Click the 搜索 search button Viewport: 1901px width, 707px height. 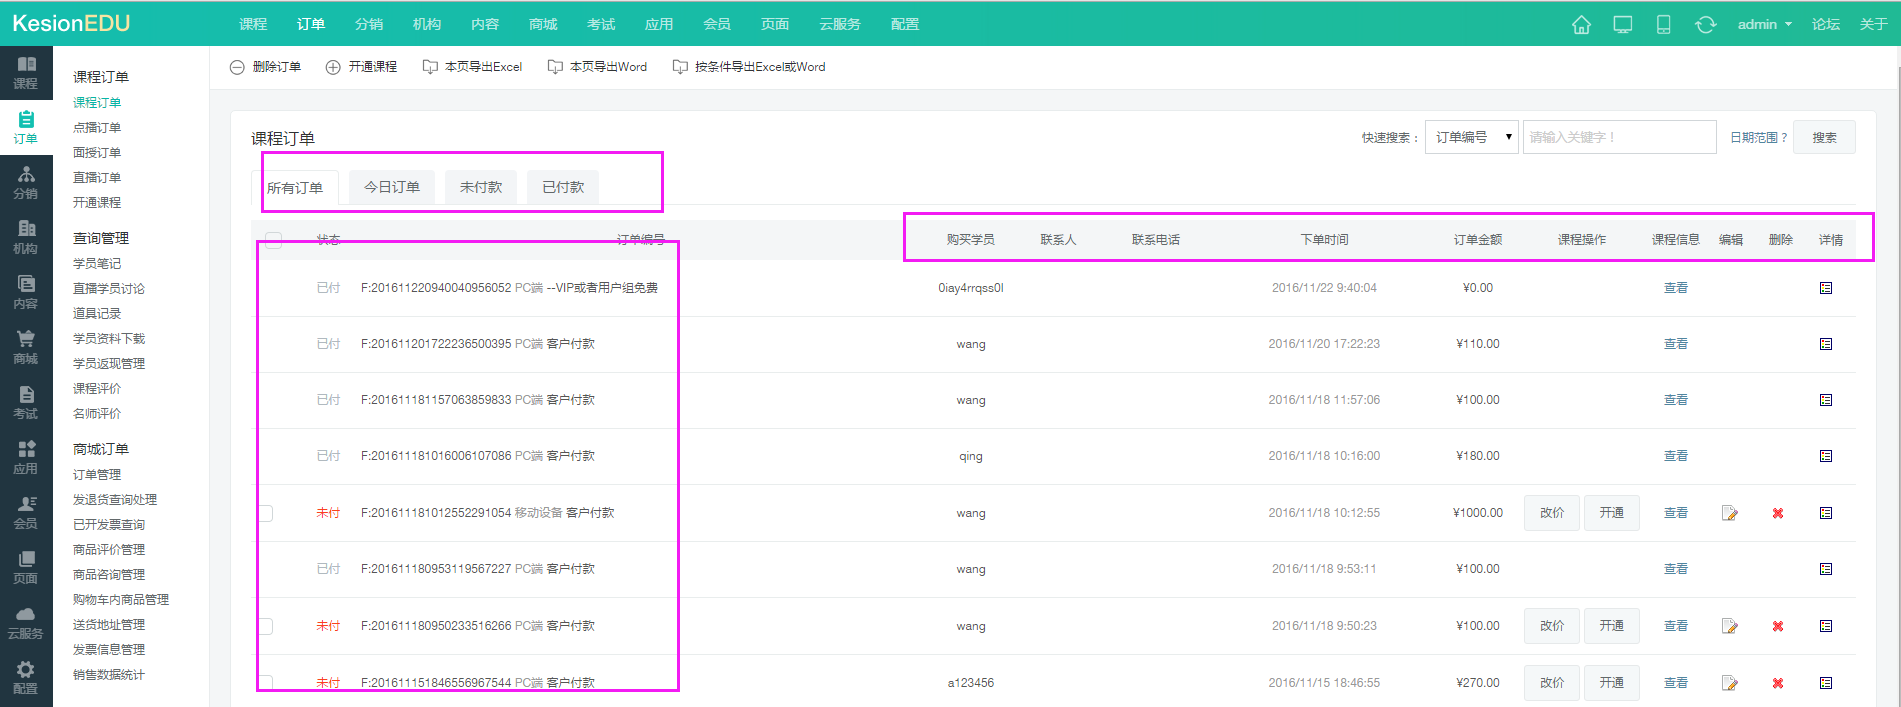(x=1824, y=138)
